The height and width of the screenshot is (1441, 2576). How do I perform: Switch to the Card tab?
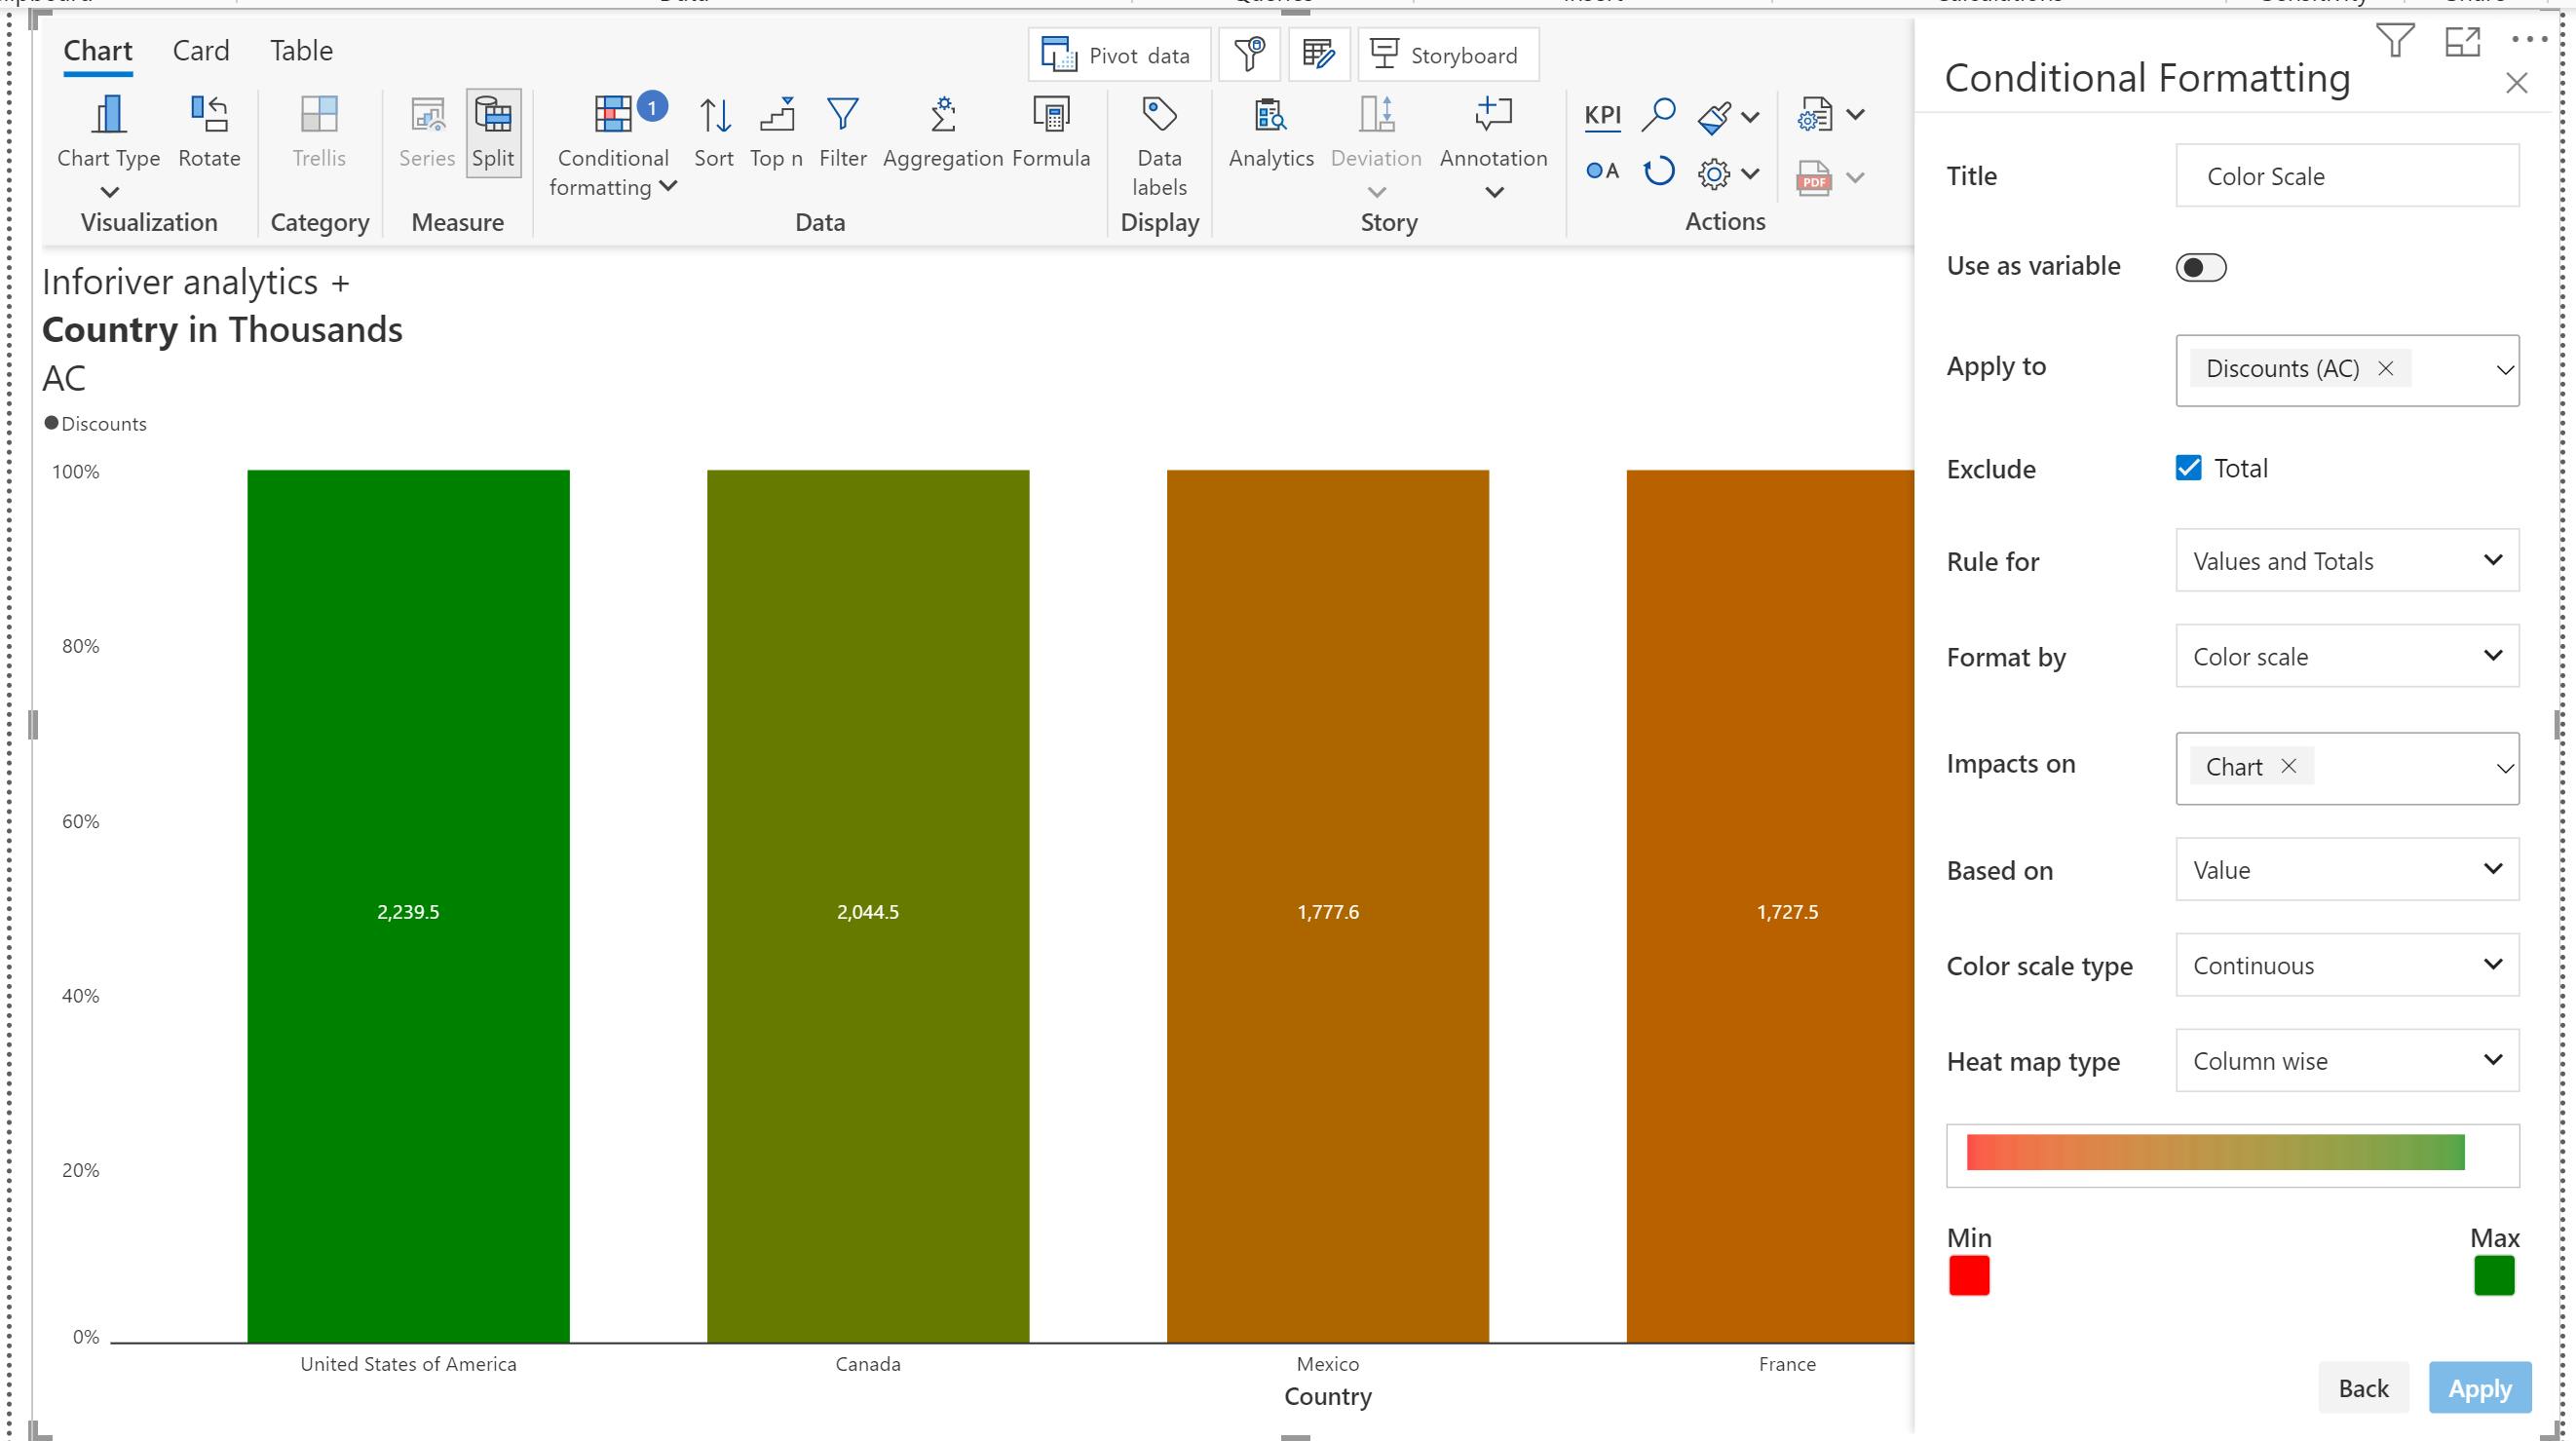200,51
